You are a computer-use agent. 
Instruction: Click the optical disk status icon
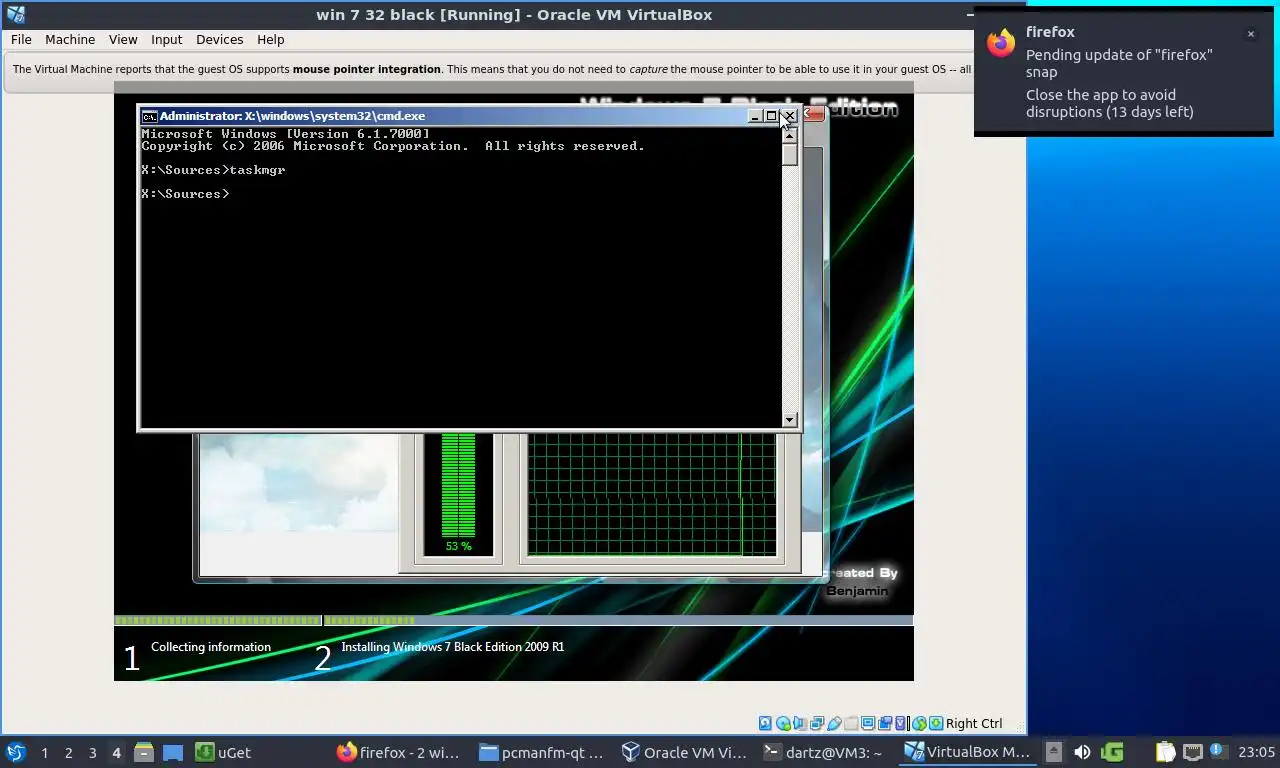coord(783,723)
